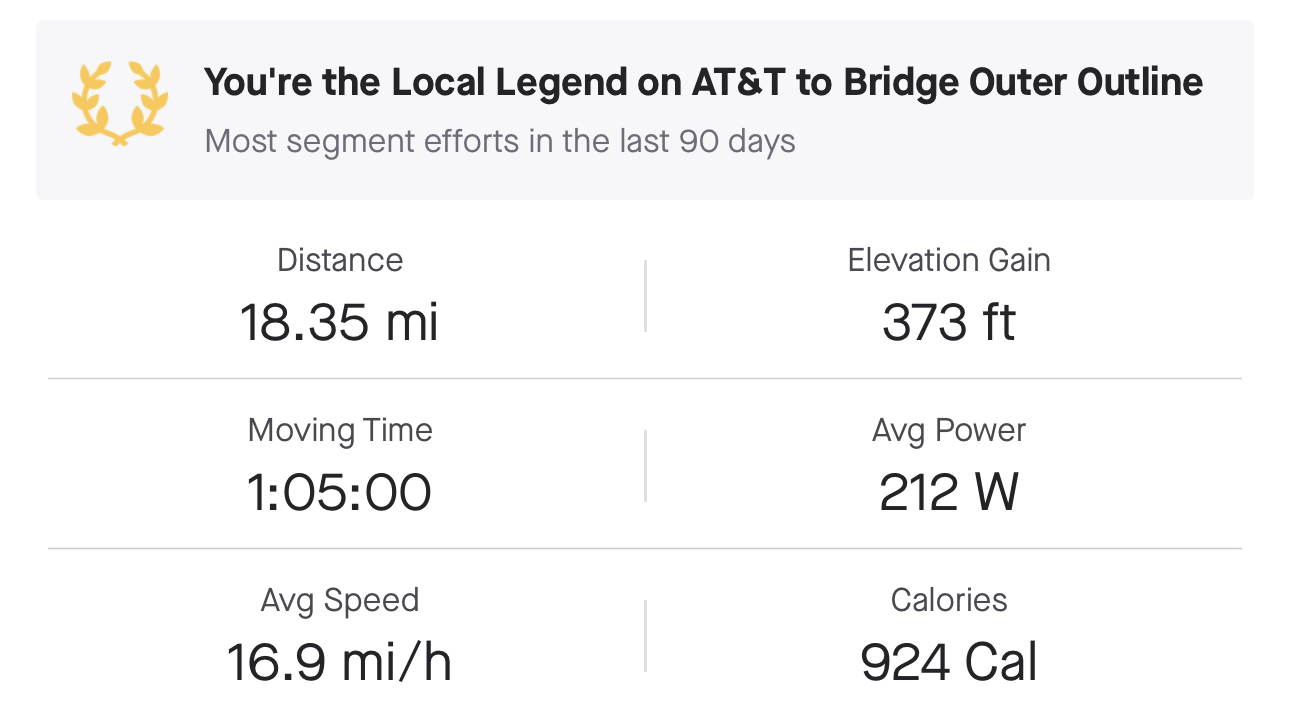Click the 373 ft elevation value
Viewport: 1290px width, 713px height.
tap(949, 322)
